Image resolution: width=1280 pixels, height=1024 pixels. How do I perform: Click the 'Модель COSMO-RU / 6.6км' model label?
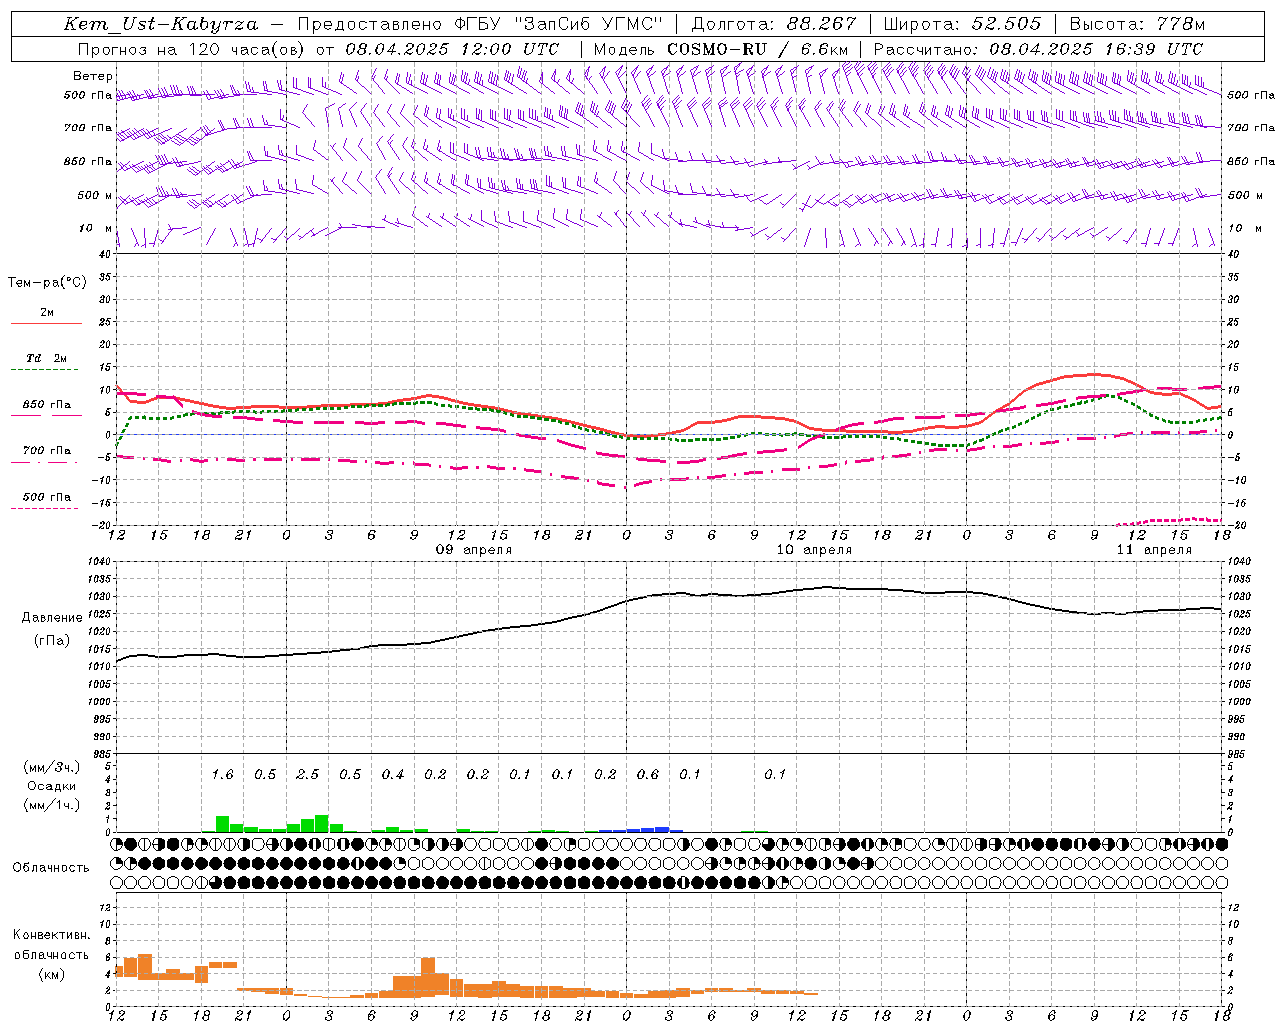click(721, 49)
